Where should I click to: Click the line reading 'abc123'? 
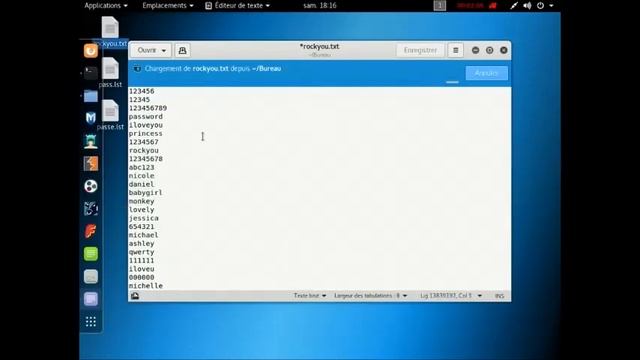click(142, 167)
